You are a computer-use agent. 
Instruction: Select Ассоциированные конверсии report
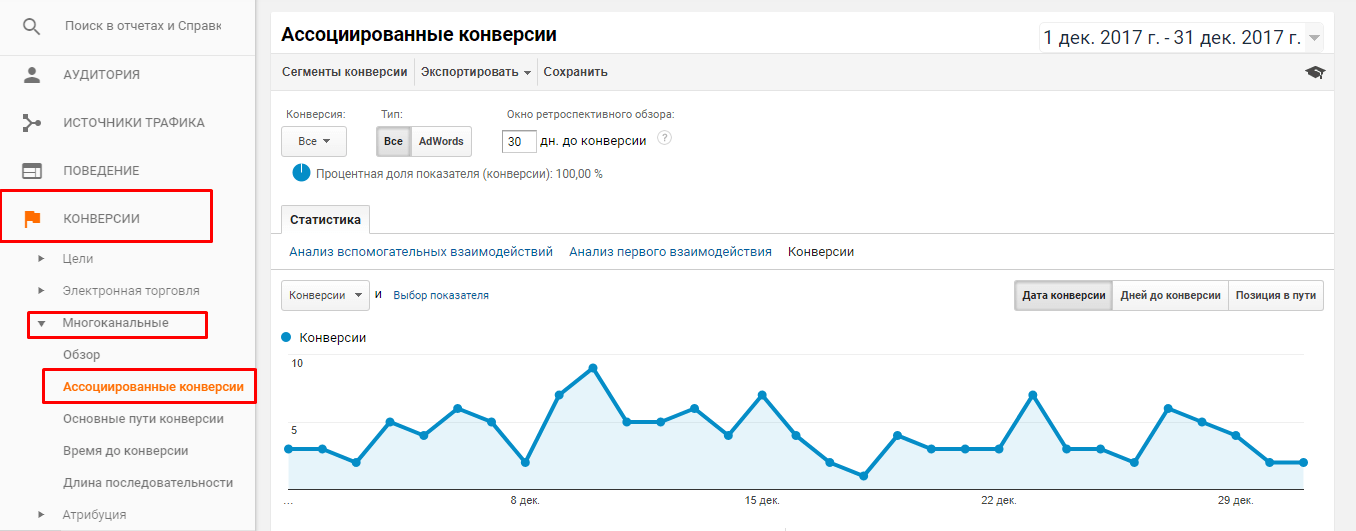153,387
